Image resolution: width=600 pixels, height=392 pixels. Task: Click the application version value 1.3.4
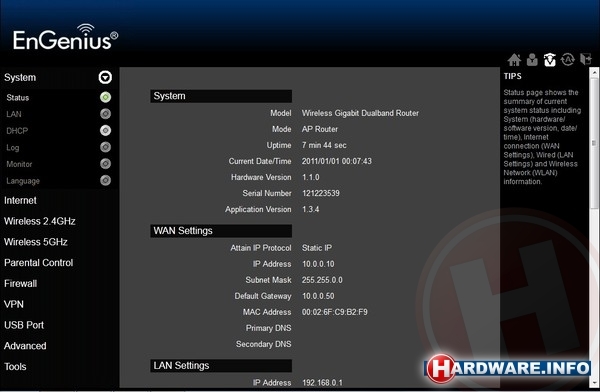[x=311, y=209]
